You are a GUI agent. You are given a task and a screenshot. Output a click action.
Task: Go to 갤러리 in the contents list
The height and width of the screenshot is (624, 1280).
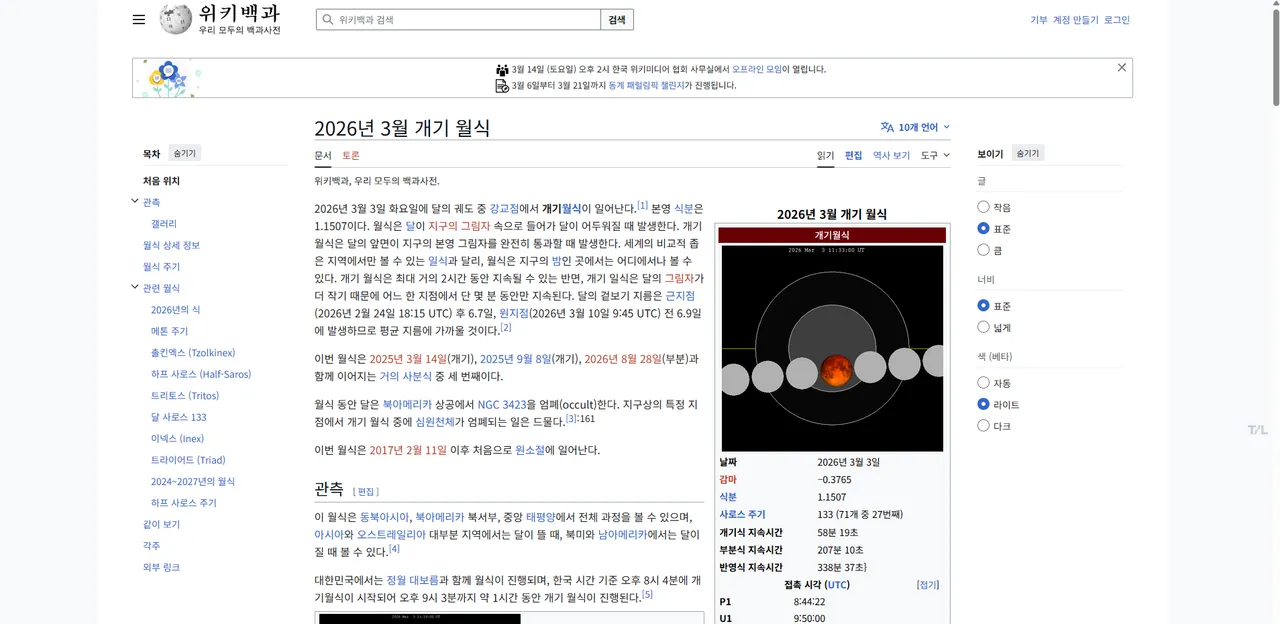(164, 224)
